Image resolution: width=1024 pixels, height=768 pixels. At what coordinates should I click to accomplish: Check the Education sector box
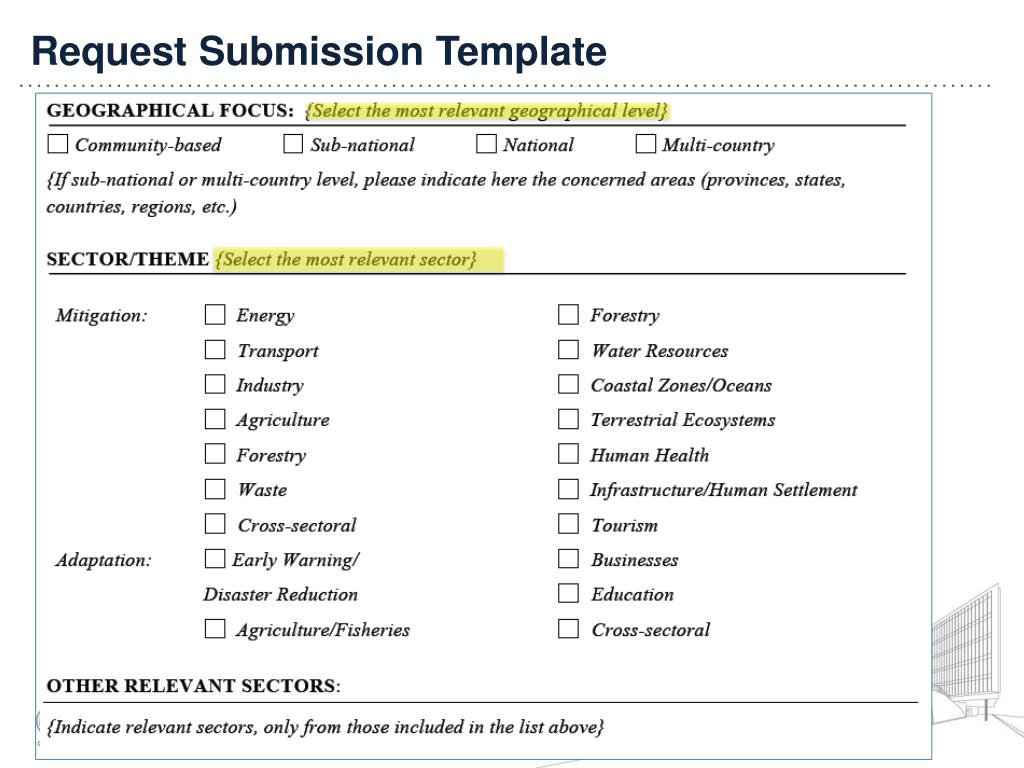point(568,594)
